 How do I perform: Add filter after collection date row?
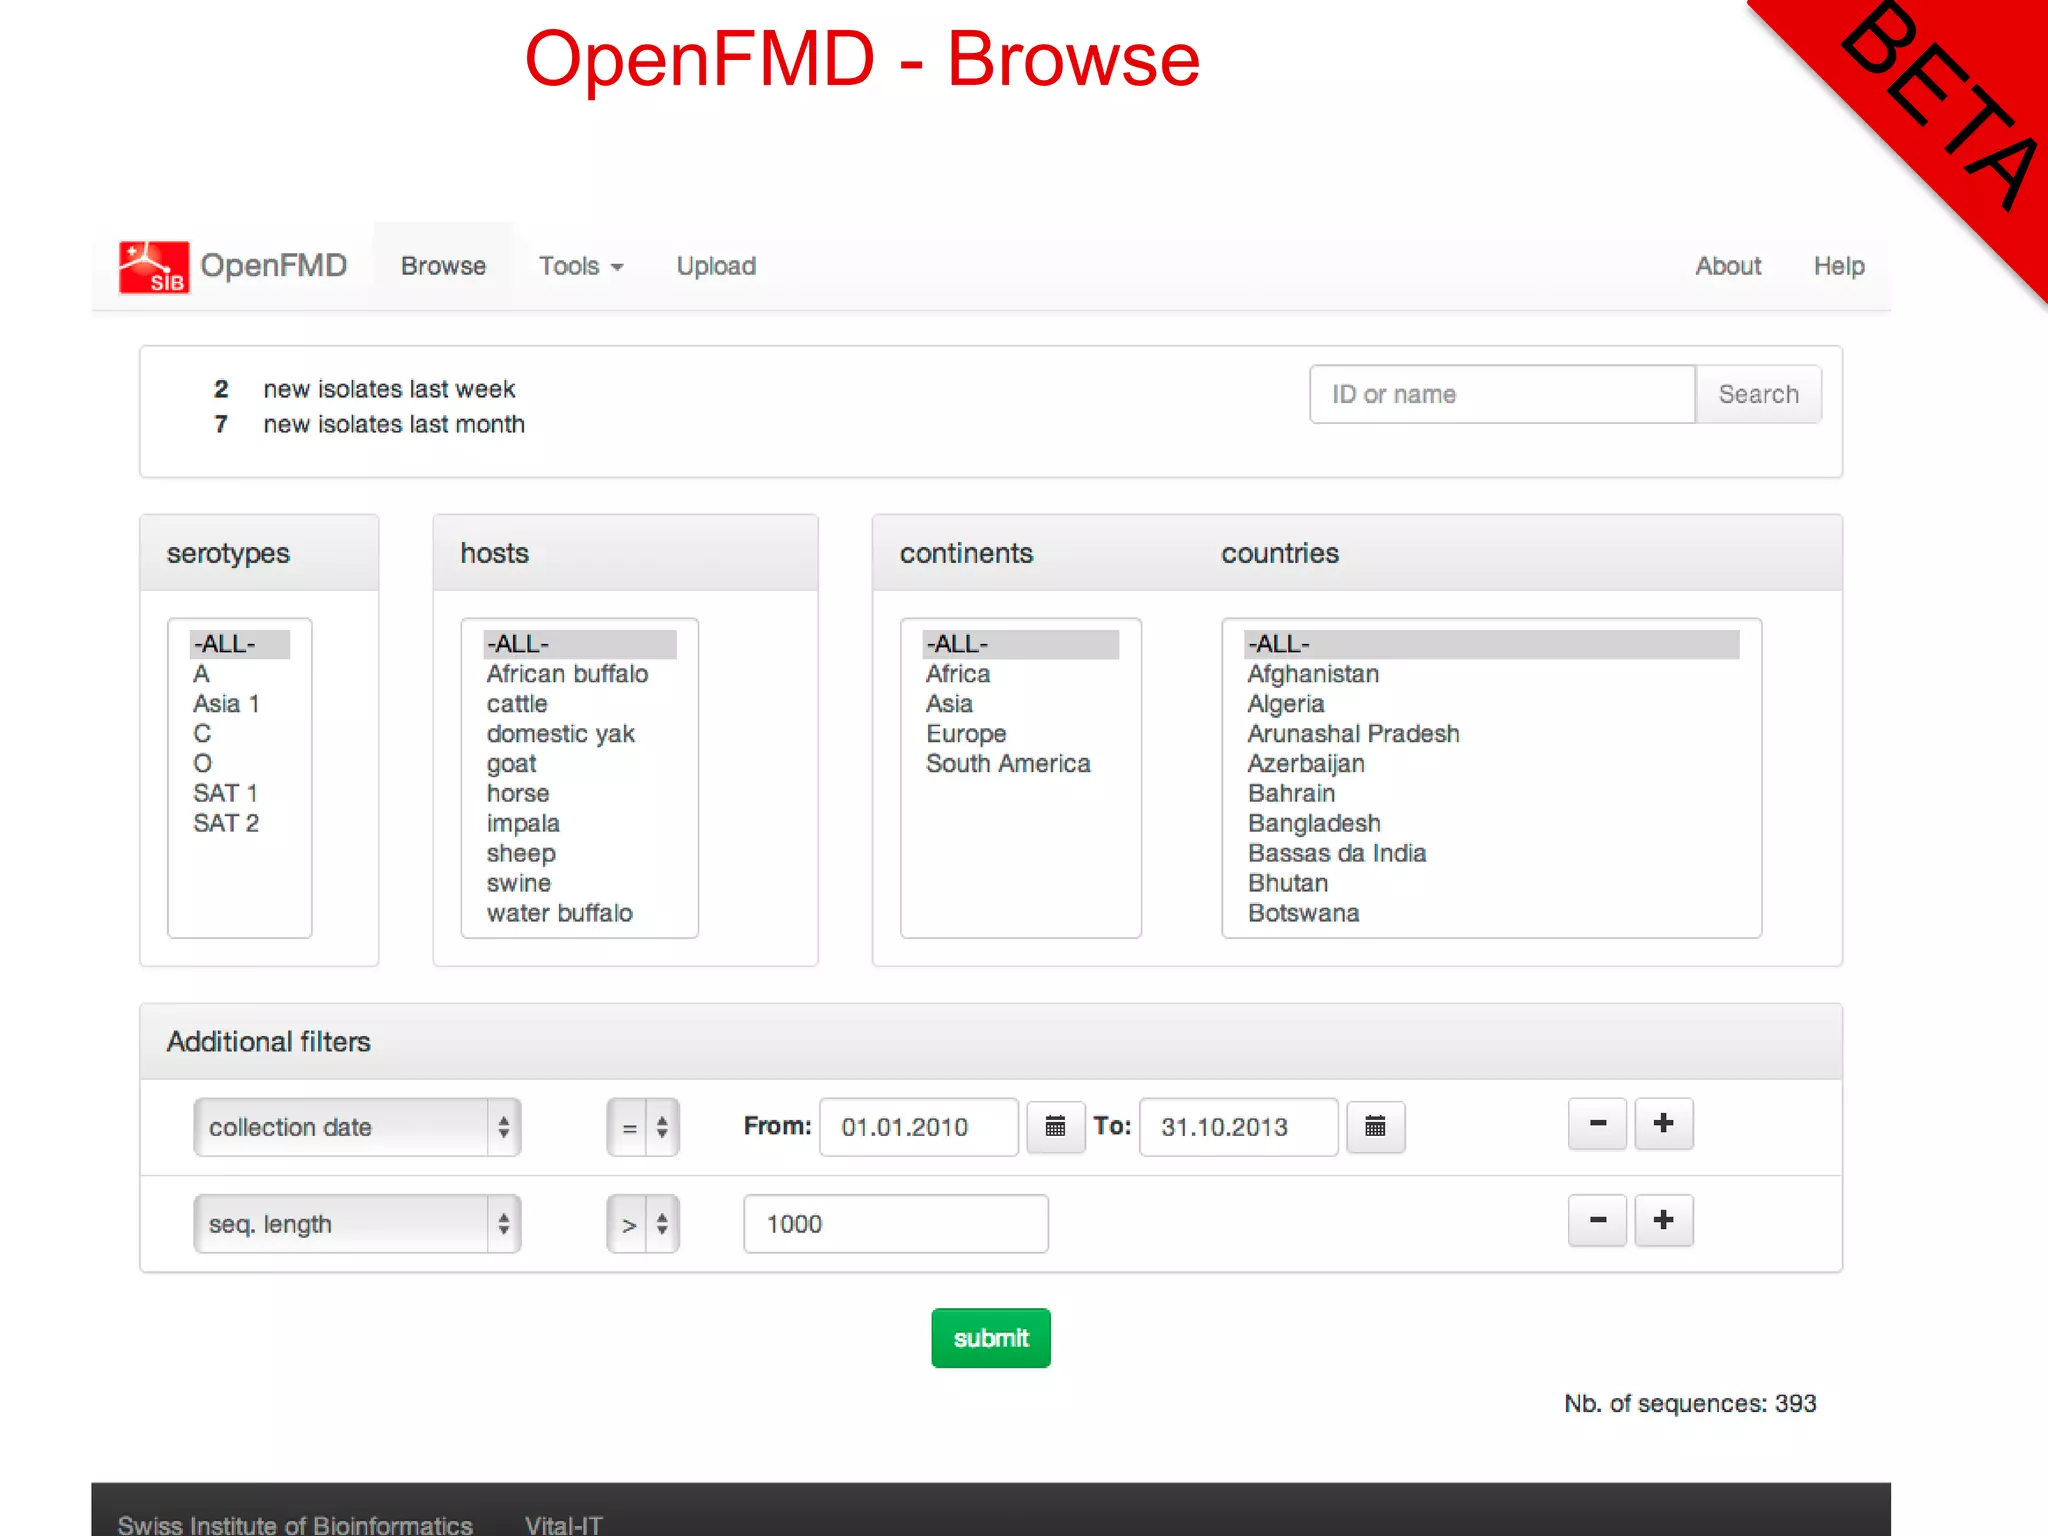1663,1124
